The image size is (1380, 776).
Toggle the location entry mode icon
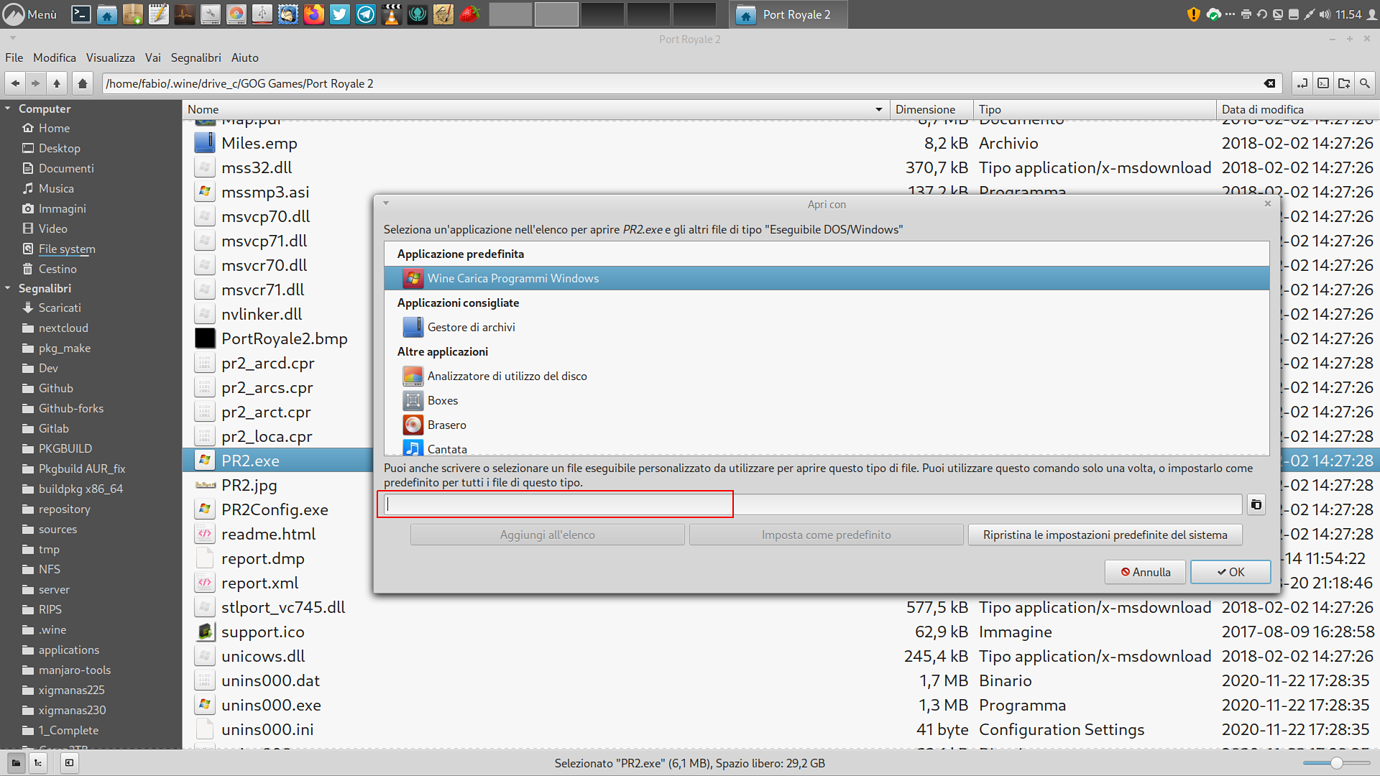[x=1302, y=84]
